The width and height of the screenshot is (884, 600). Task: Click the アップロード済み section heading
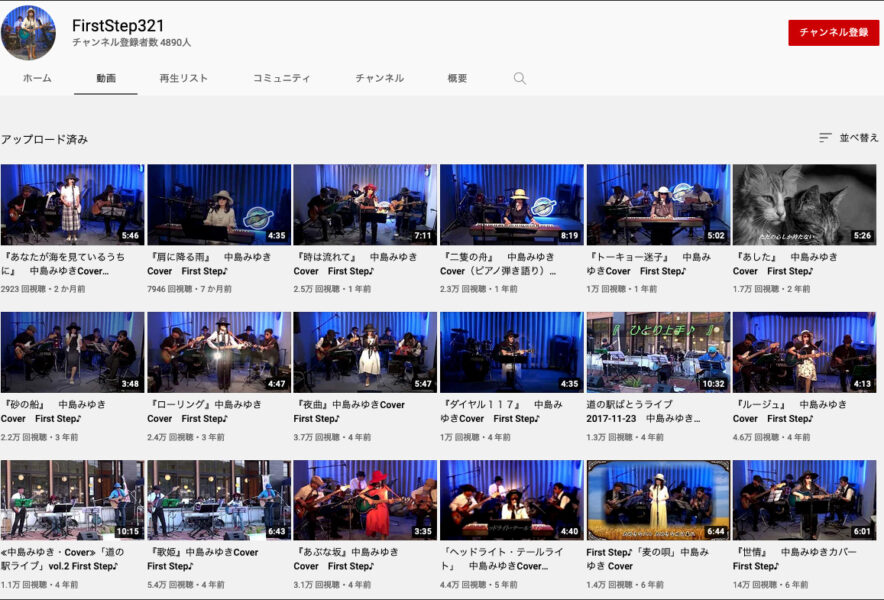coord(45,139)
